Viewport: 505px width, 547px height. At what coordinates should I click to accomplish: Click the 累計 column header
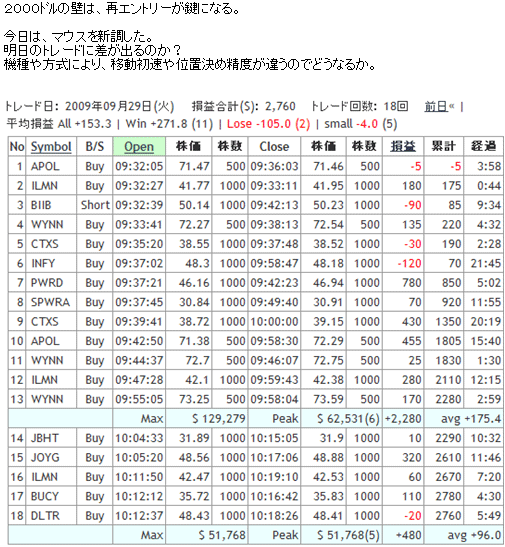coord(443,147)
